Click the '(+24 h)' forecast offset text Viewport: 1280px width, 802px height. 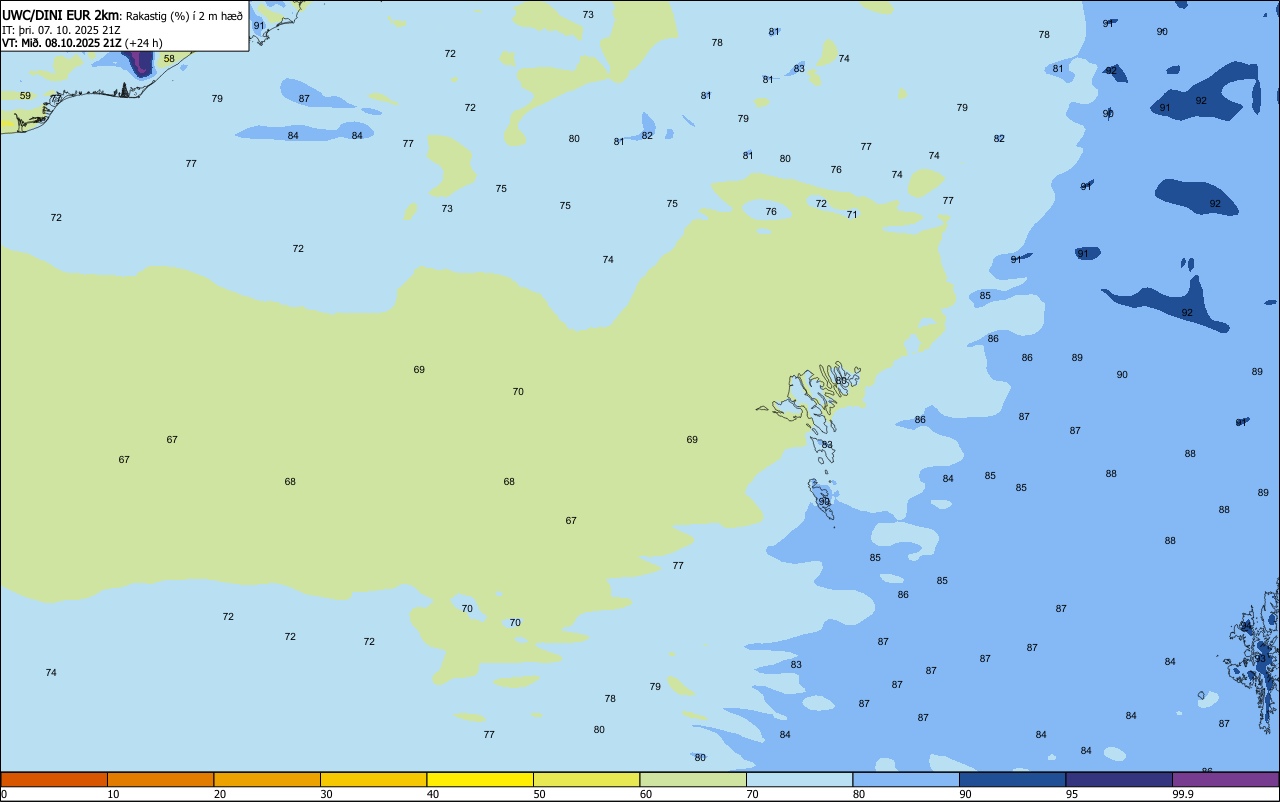[144, 43]
